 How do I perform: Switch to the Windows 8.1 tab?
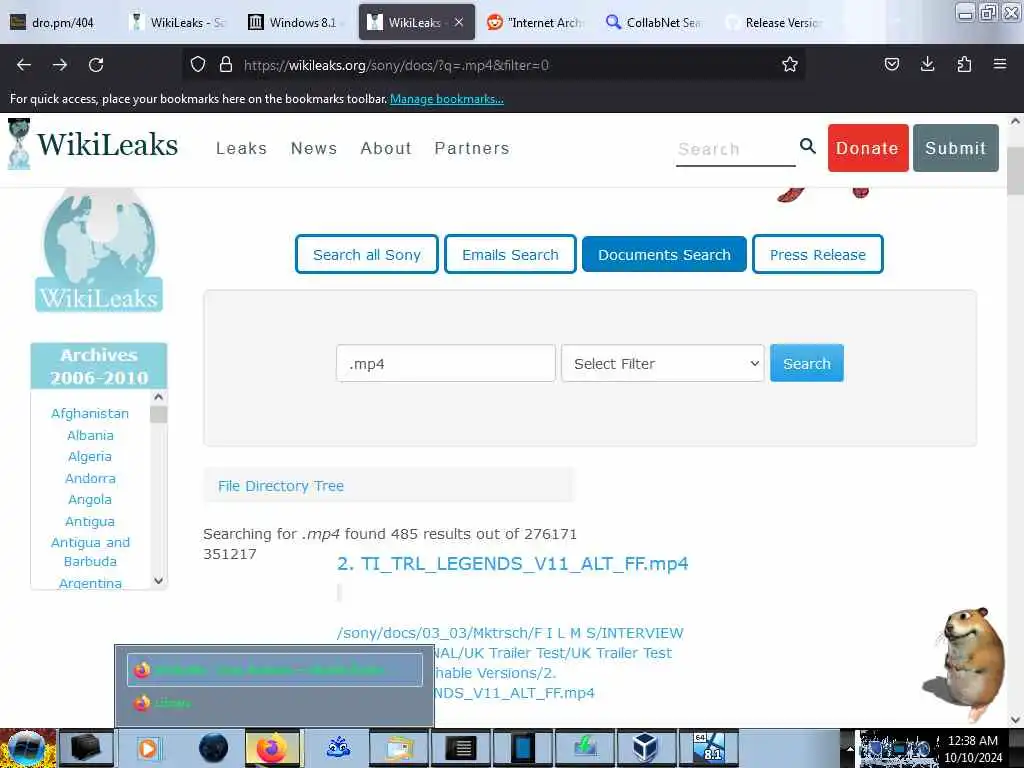tap(294, 22)
